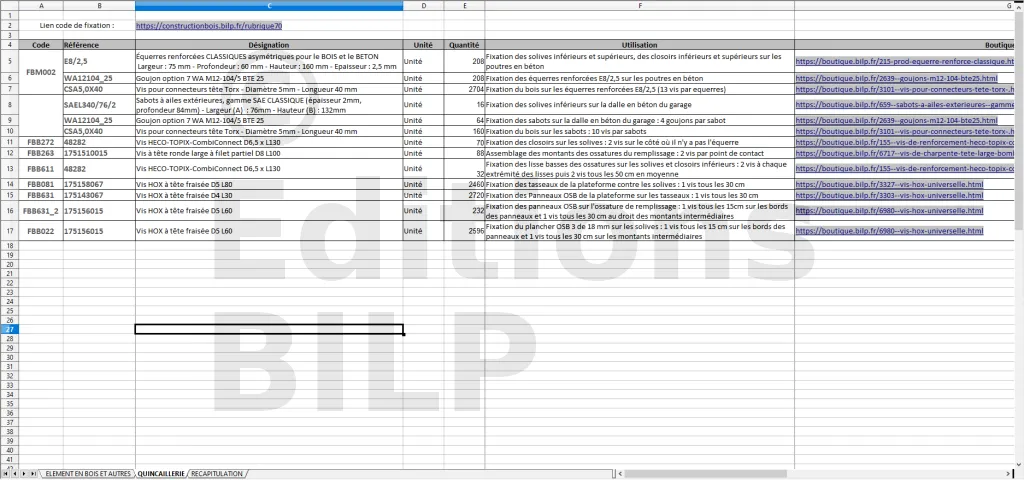Select column C header

coord(269,6)
